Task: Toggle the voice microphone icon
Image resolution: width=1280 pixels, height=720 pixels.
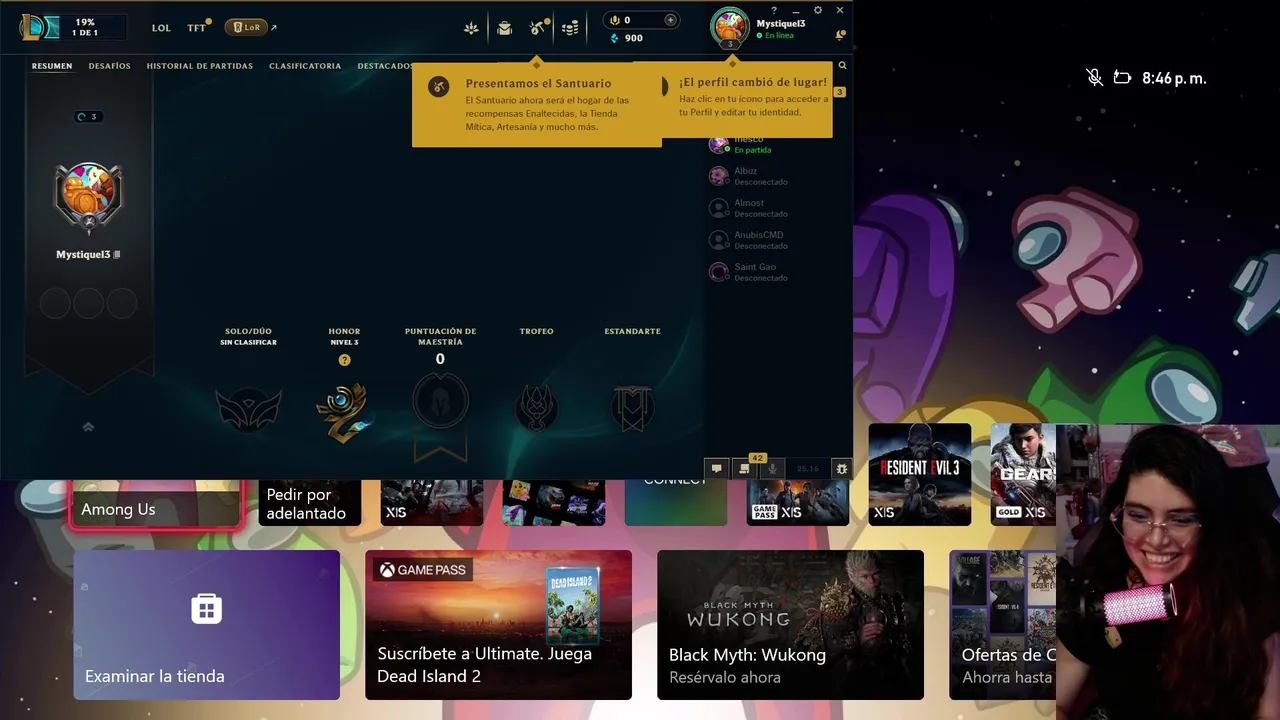Action: point(773,468)
